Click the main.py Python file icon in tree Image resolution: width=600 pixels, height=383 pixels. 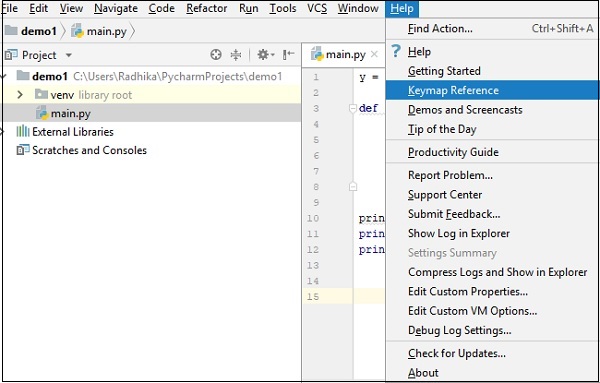coord(42,113)
